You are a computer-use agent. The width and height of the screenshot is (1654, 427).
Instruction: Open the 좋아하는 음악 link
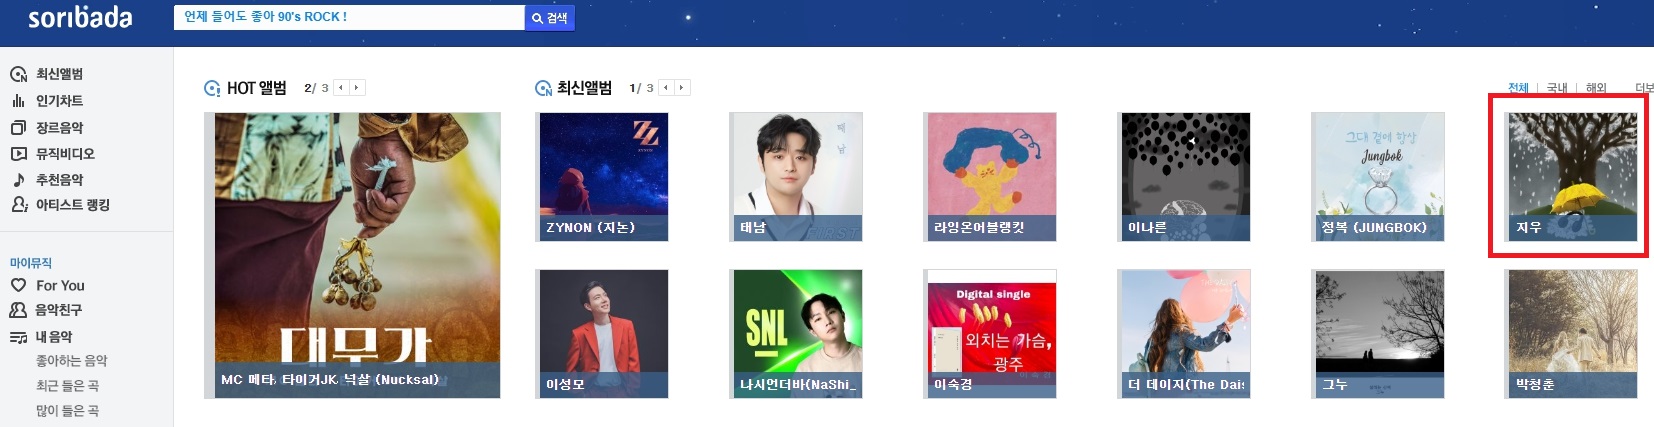point(72,361)
